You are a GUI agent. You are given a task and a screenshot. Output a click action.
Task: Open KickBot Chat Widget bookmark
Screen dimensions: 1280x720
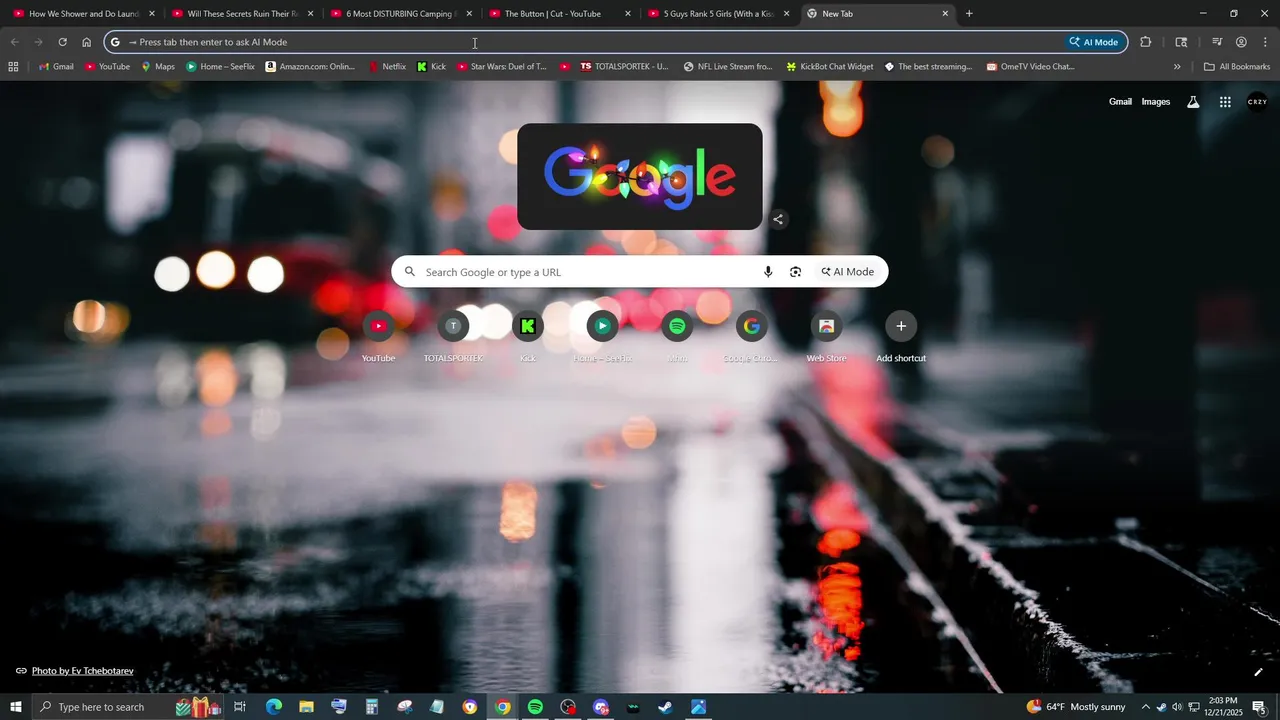829,67
